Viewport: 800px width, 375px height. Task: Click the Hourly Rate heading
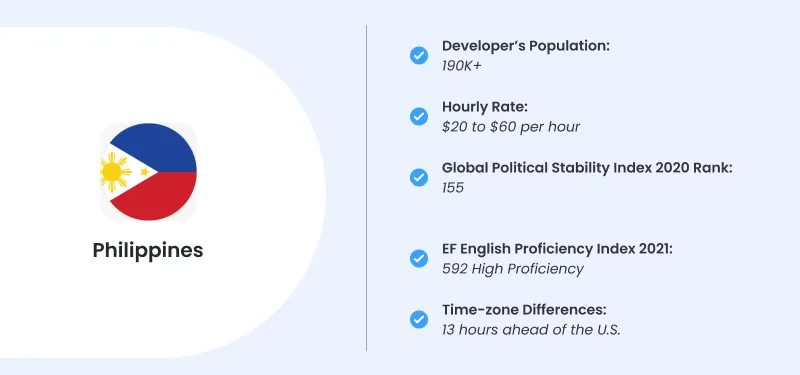tap(485, 107)
